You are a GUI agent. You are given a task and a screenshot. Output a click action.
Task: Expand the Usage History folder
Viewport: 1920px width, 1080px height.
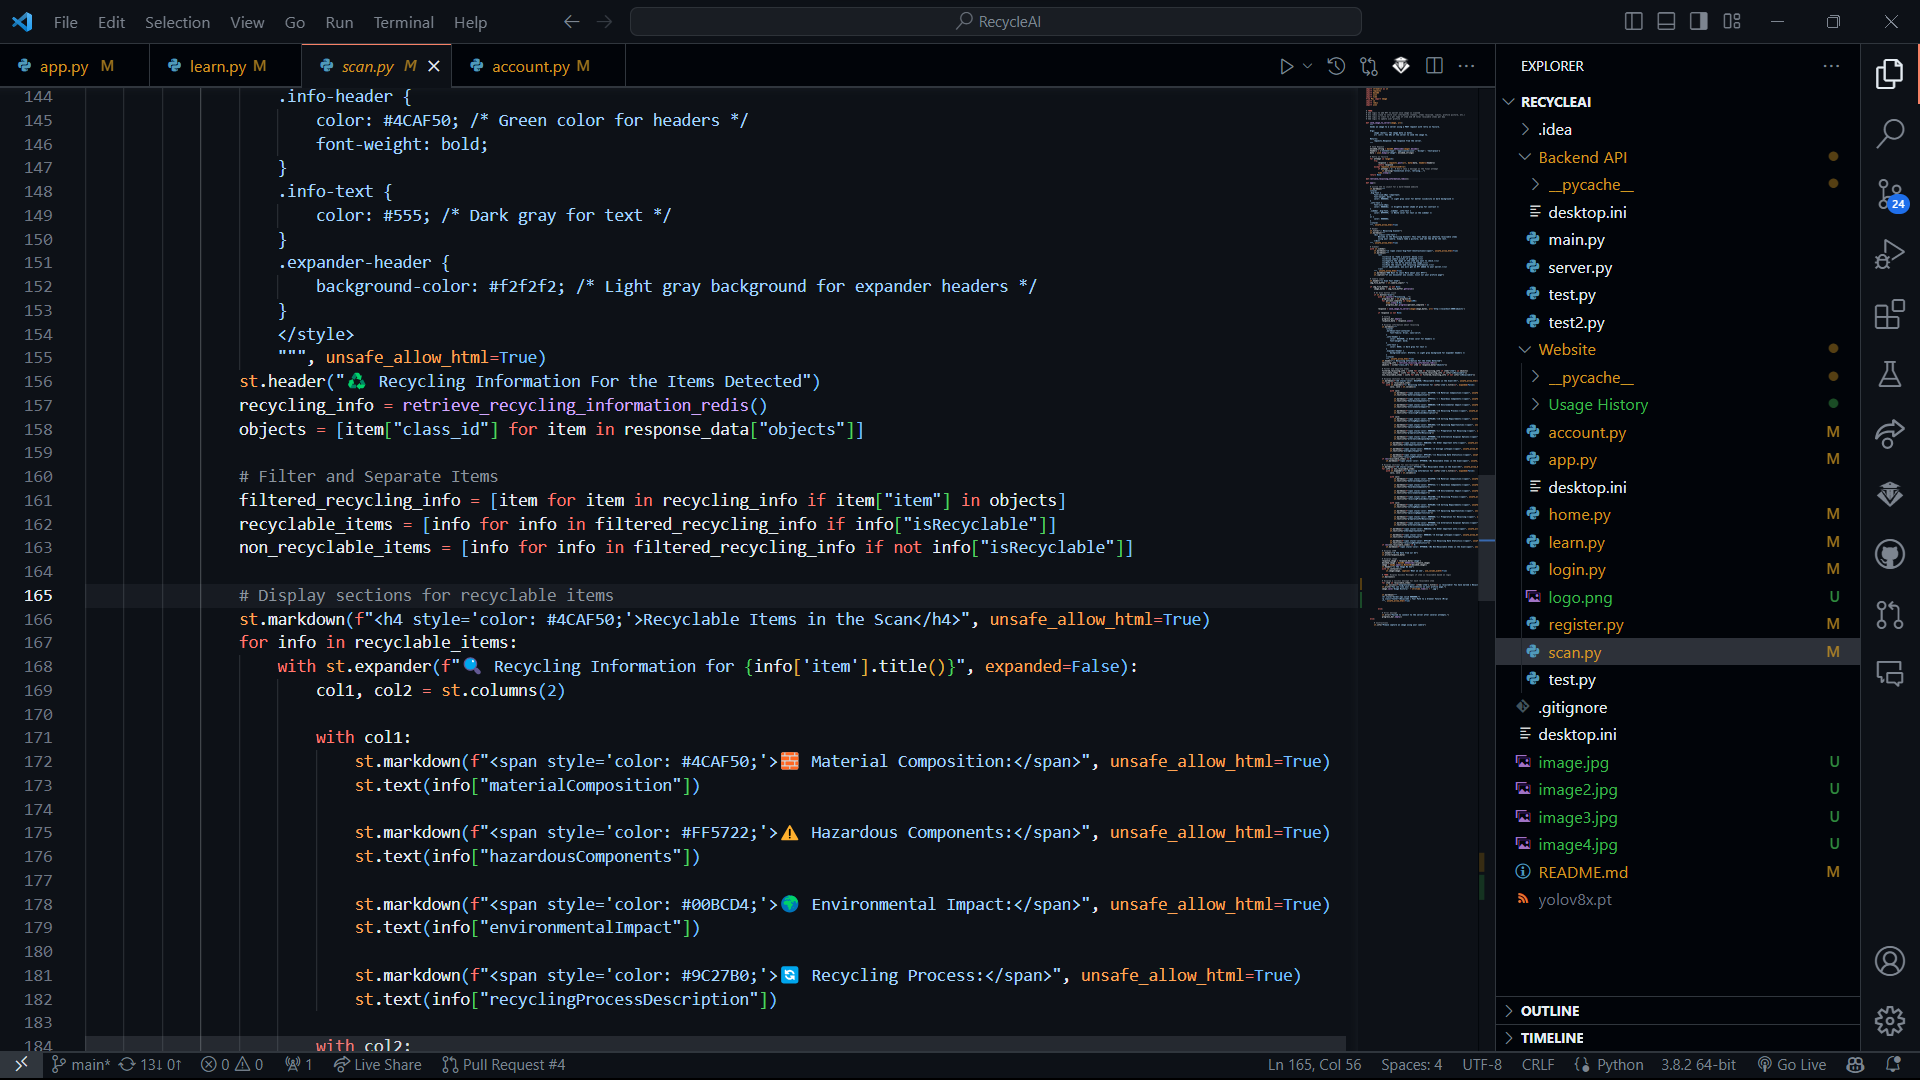tap(1597, 405)
